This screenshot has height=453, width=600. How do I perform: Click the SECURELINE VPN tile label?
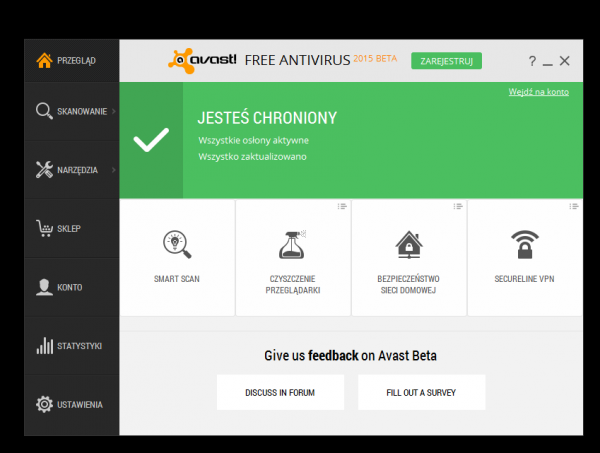pyautogui.click(x=524, y=279)
